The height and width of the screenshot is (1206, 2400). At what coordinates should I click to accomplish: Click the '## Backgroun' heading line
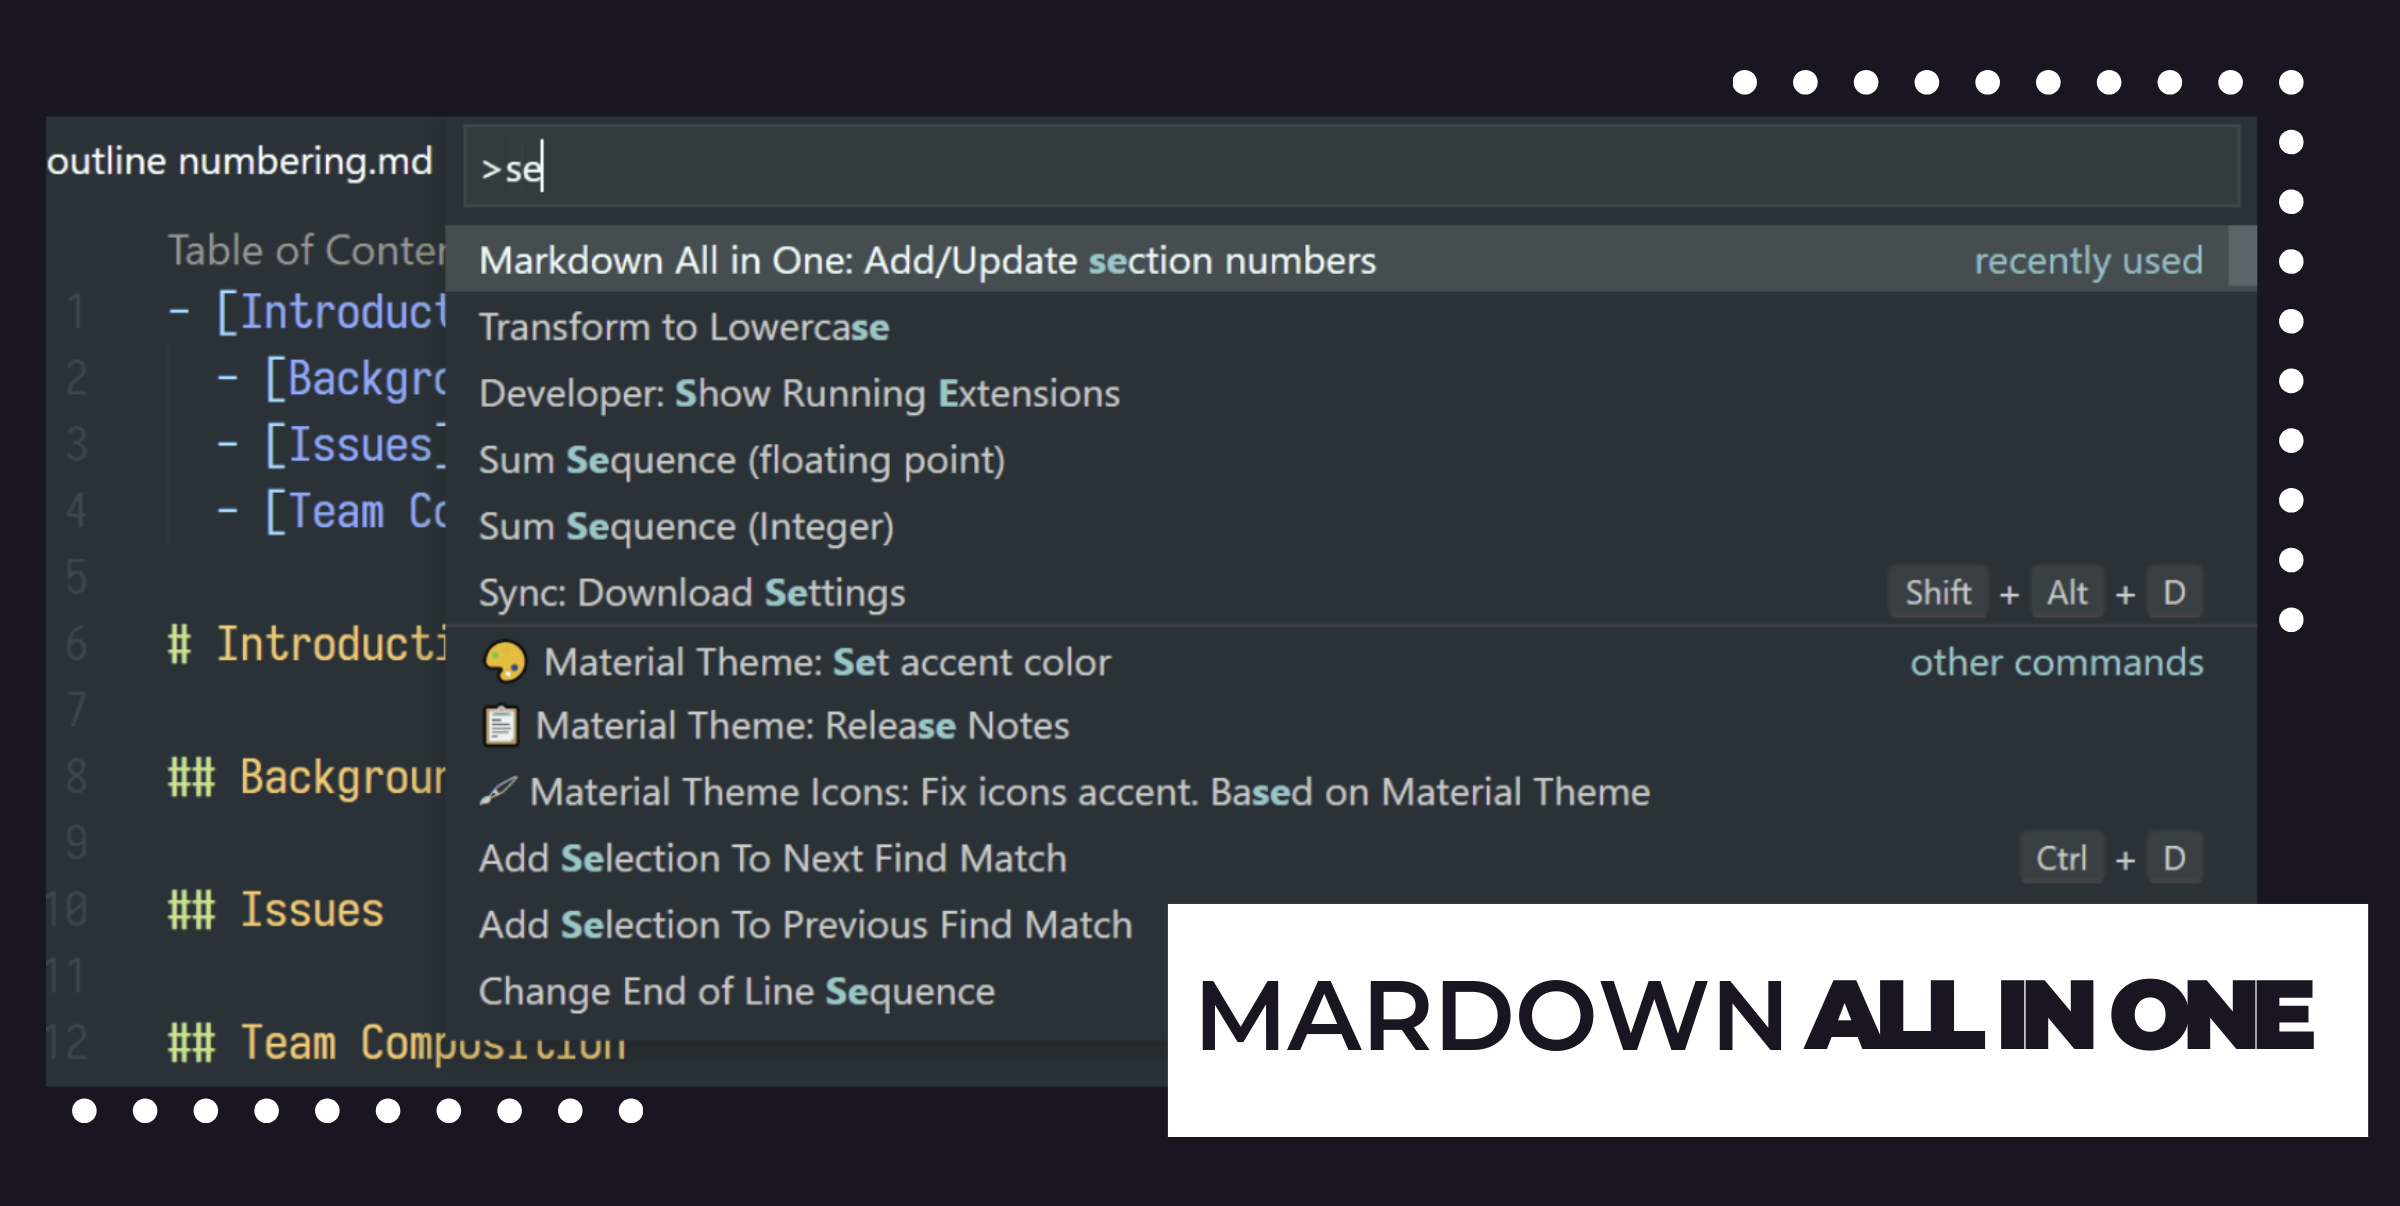pyautogui.click(x=306, y=777)
